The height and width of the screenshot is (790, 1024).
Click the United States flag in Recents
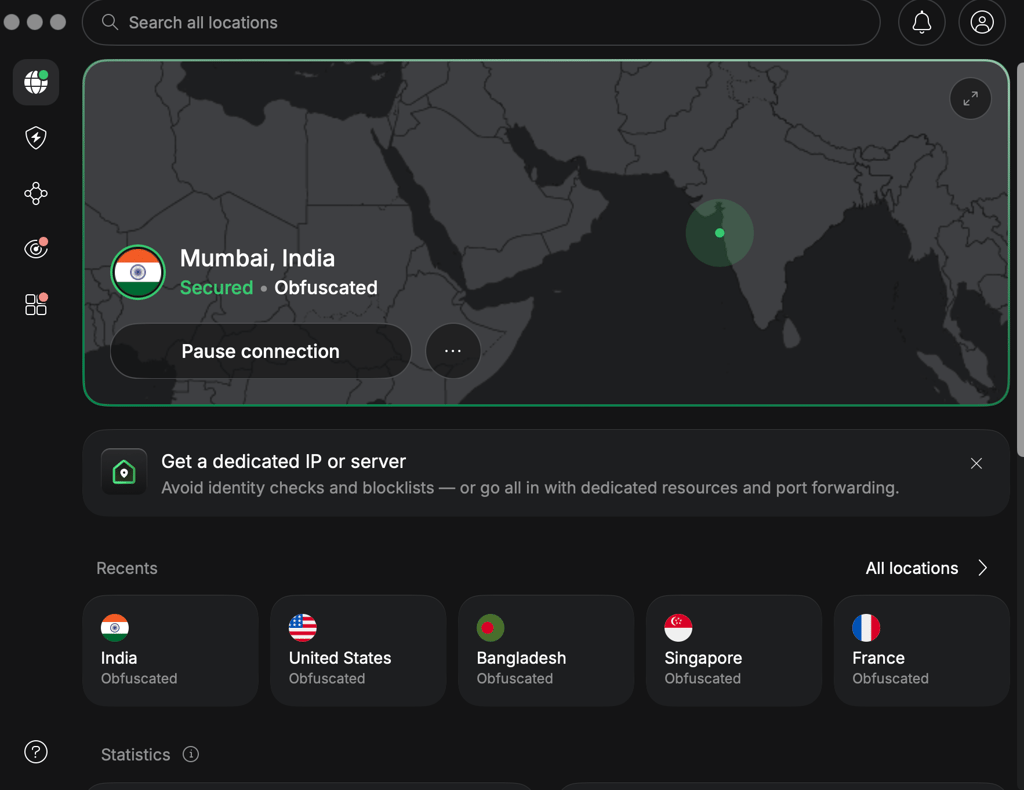point(302,628)
